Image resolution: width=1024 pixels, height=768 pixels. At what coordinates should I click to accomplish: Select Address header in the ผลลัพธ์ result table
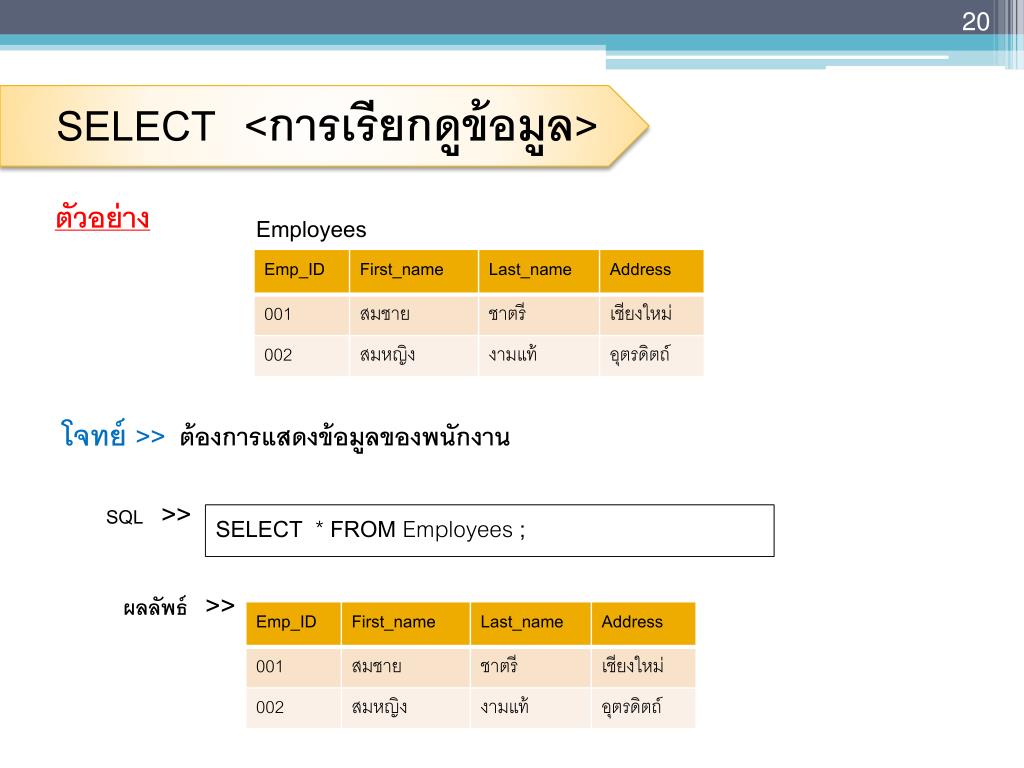(643, 623)
